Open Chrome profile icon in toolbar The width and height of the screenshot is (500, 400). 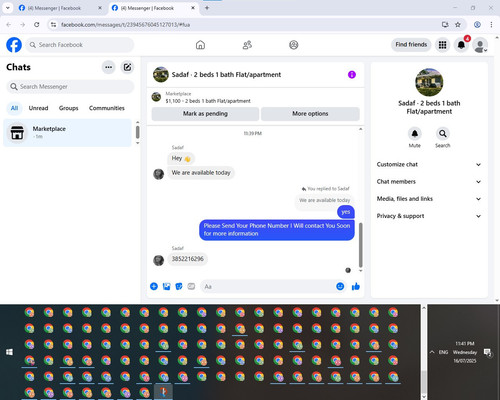[x=477, y=25]
